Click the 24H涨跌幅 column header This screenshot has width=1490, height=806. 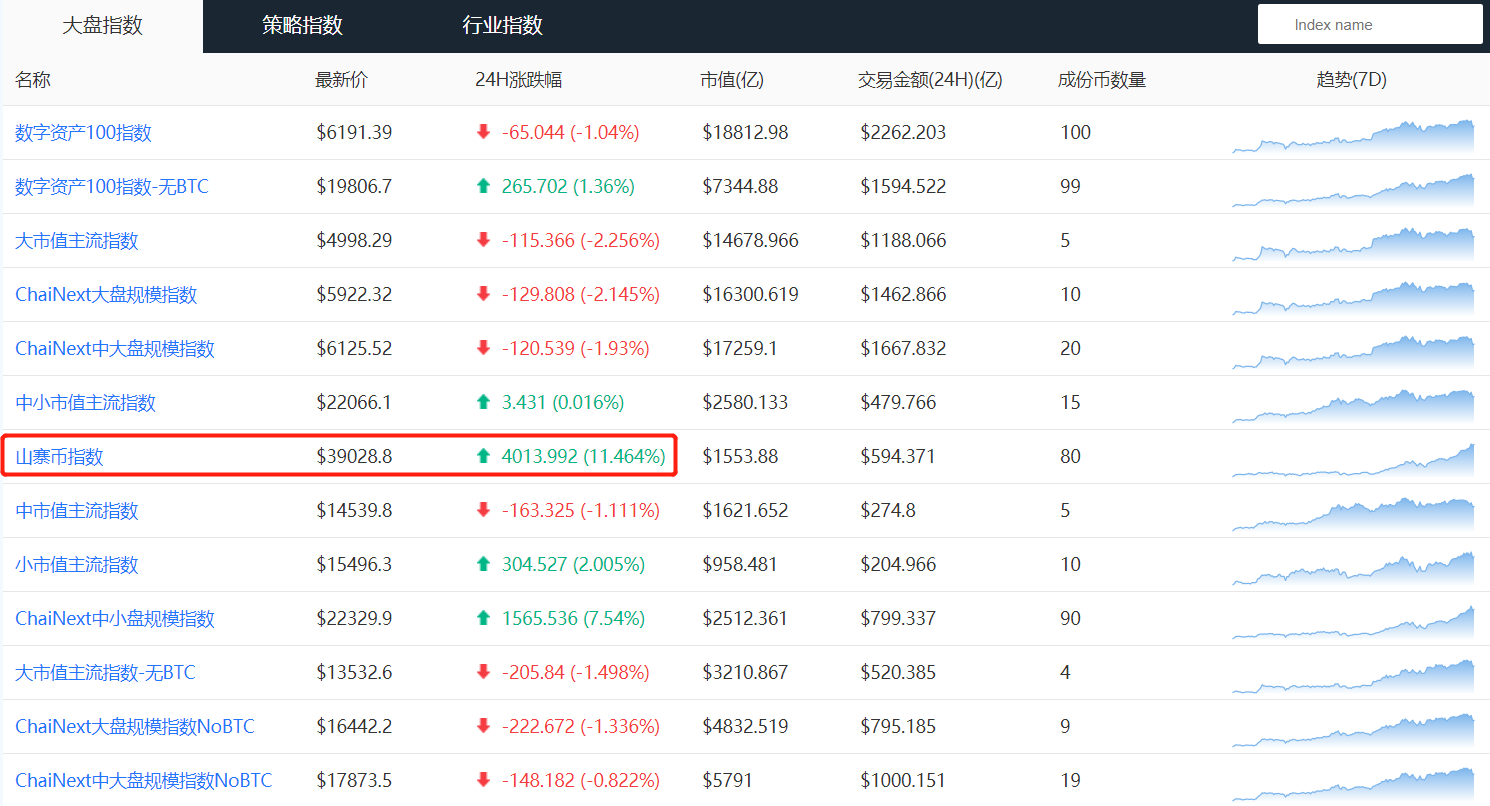(x=519, y=80)
